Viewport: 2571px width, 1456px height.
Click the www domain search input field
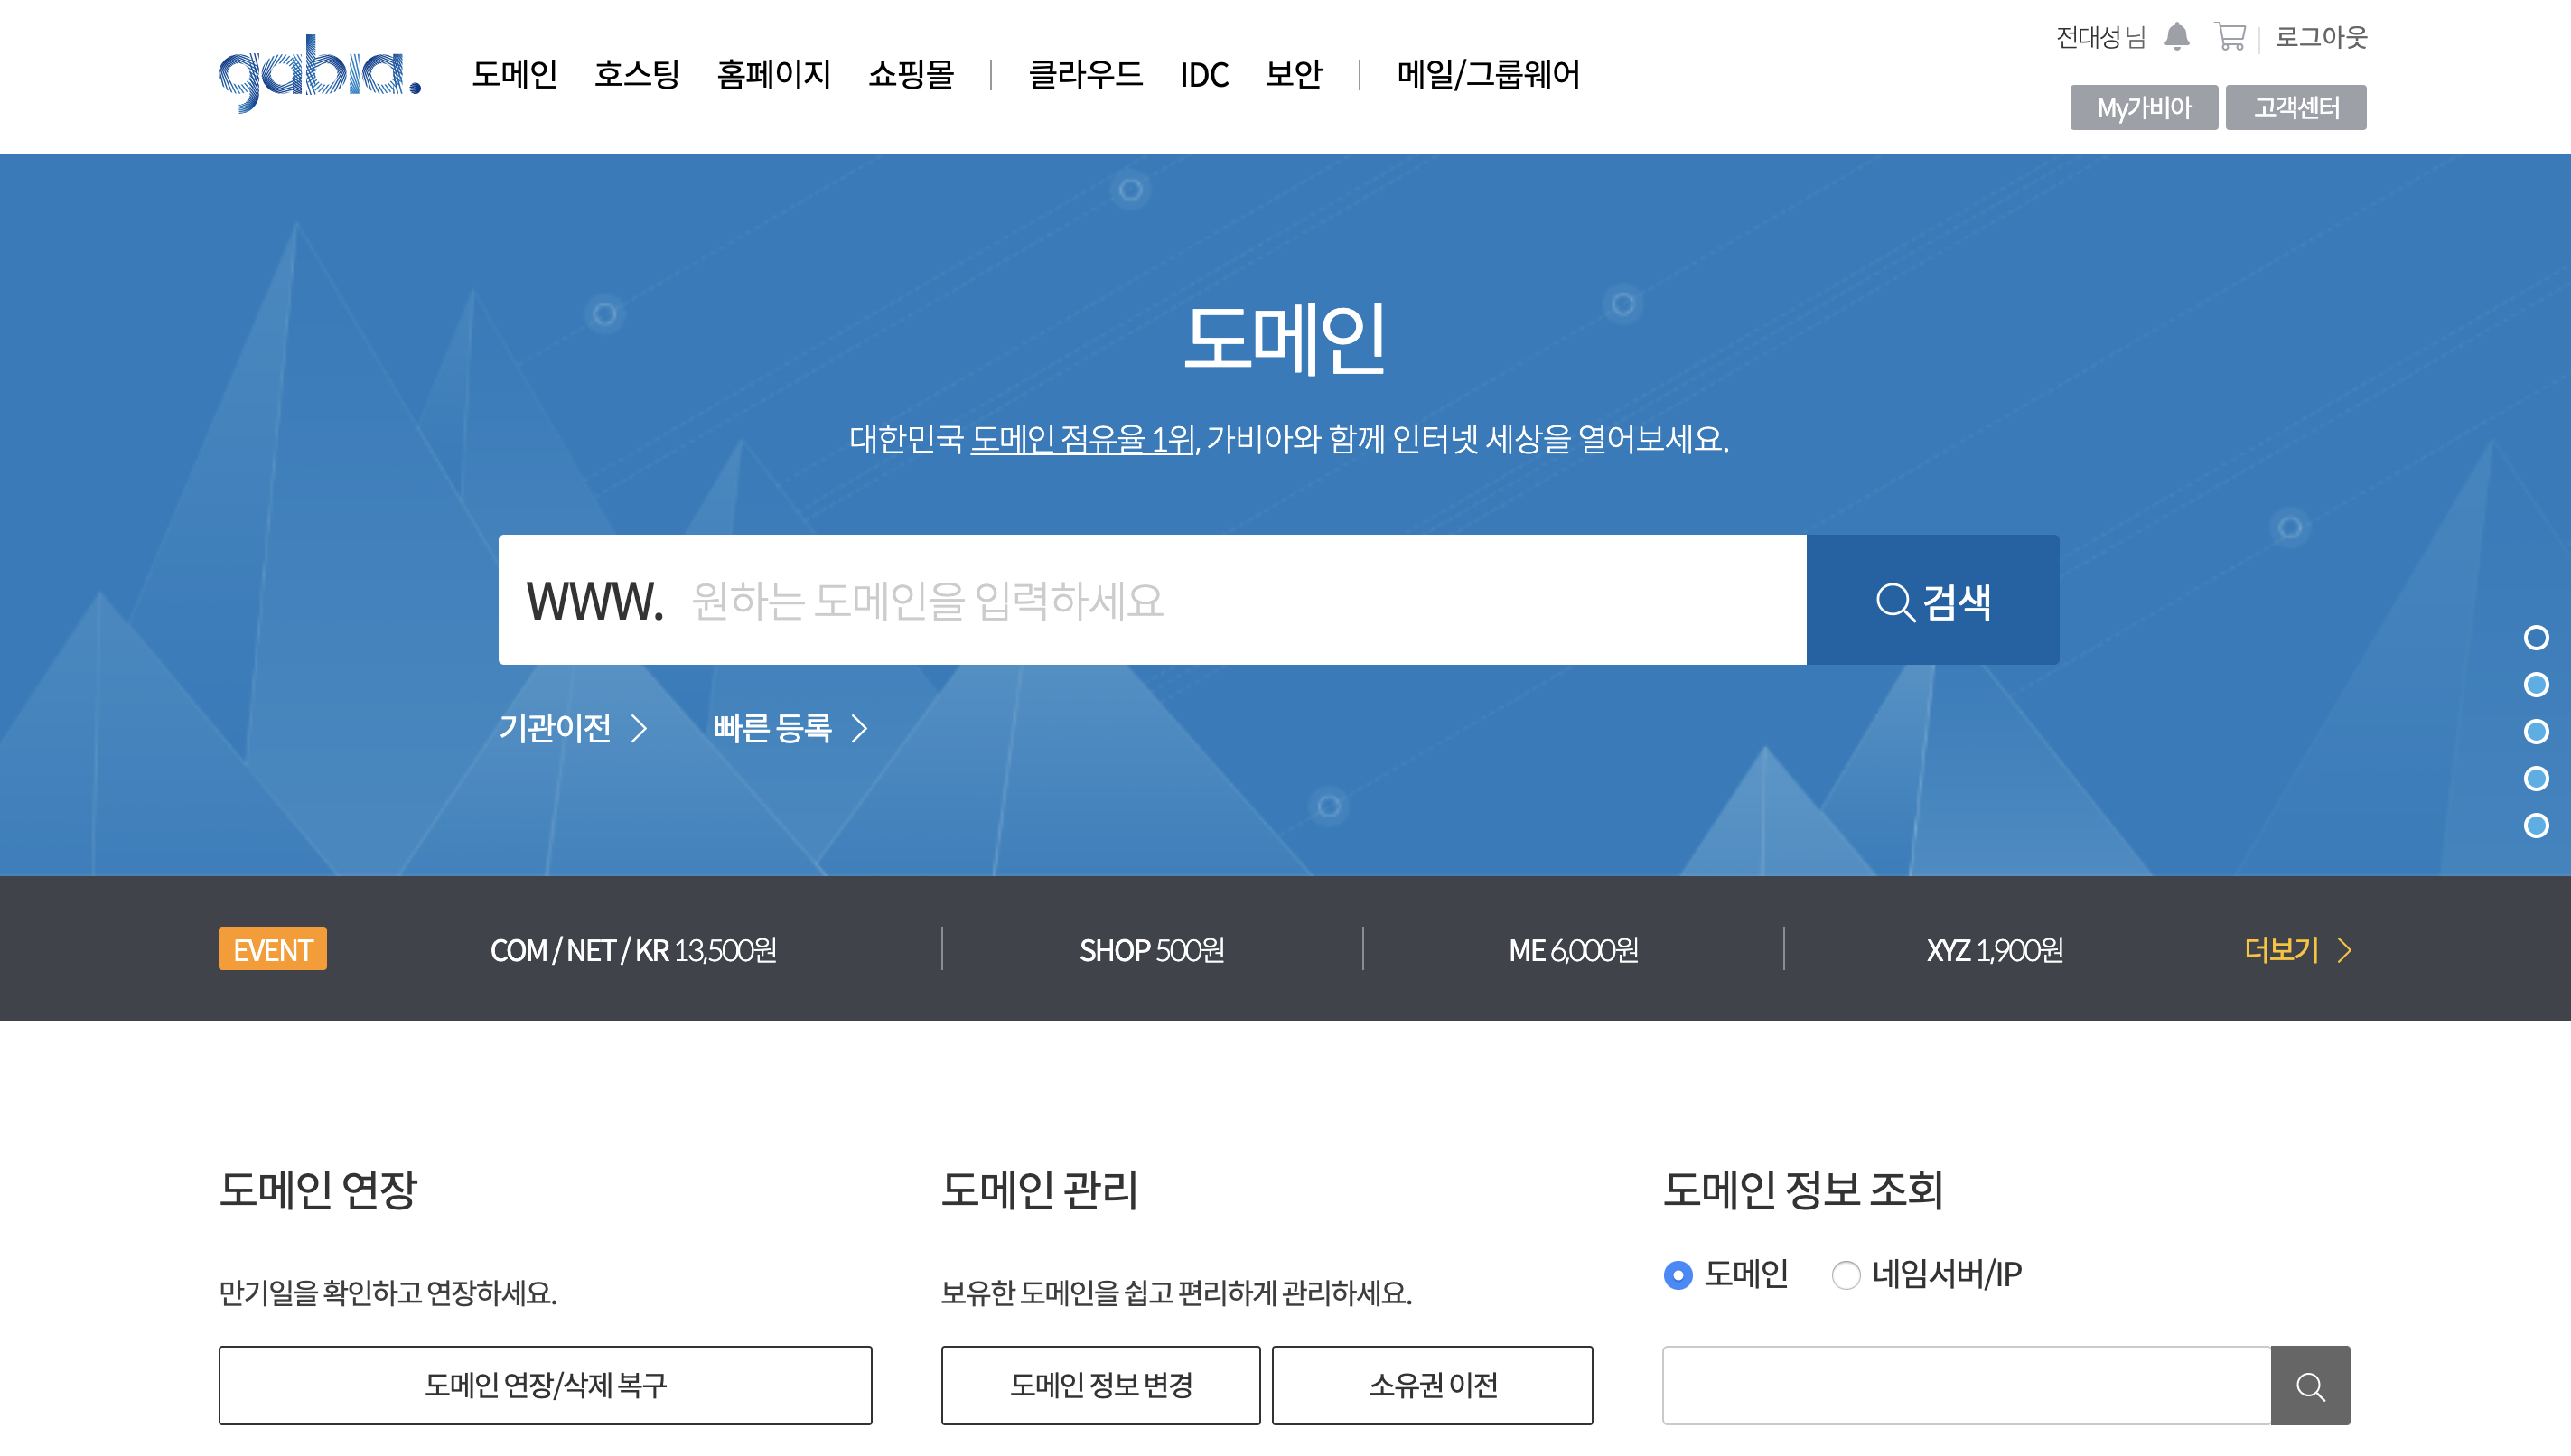[1240, 600]
